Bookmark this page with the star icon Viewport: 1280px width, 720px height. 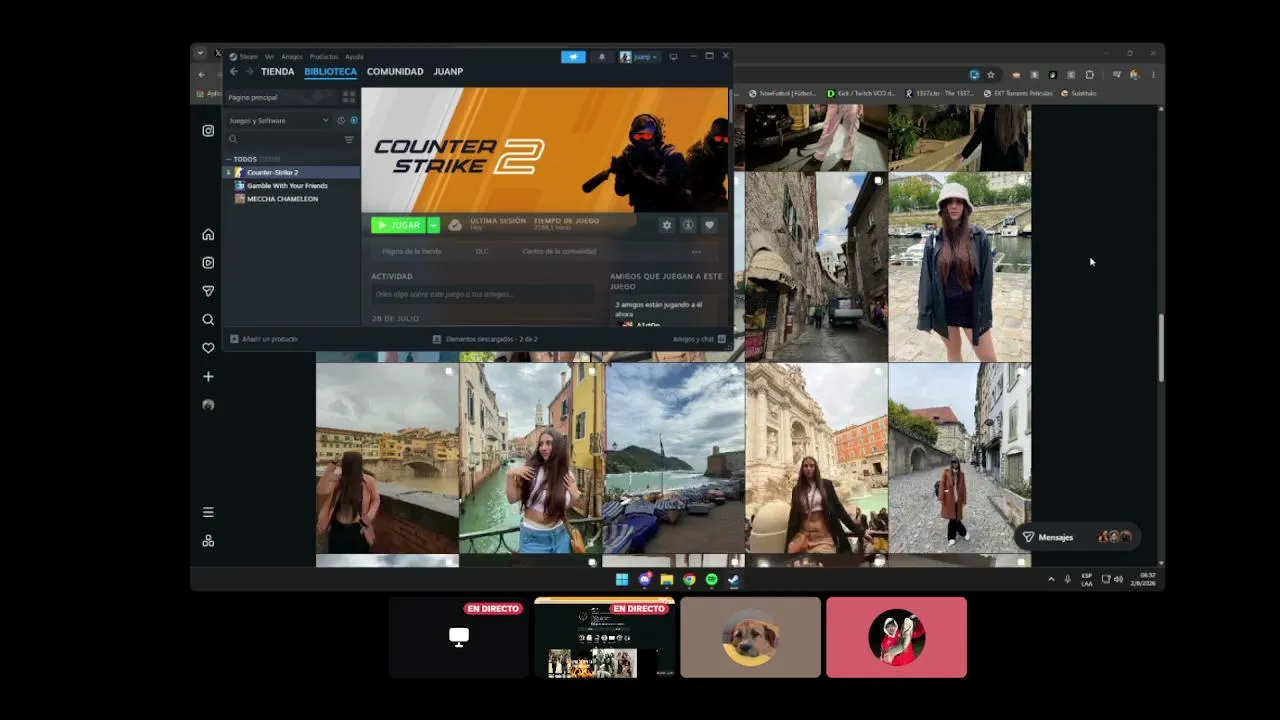[x=991, y=74]
